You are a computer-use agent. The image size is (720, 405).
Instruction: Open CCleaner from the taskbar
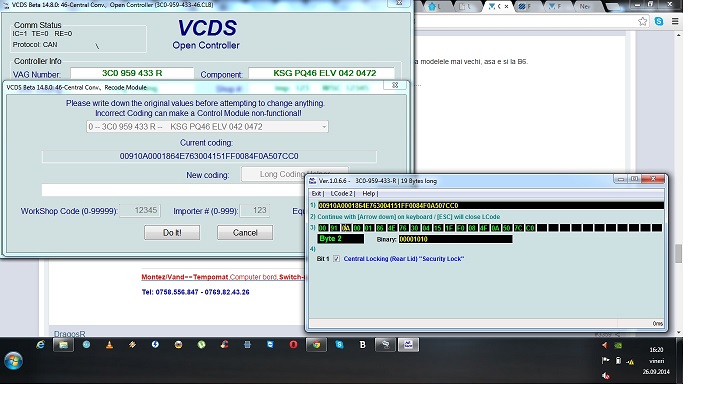[x=224, y=344]
